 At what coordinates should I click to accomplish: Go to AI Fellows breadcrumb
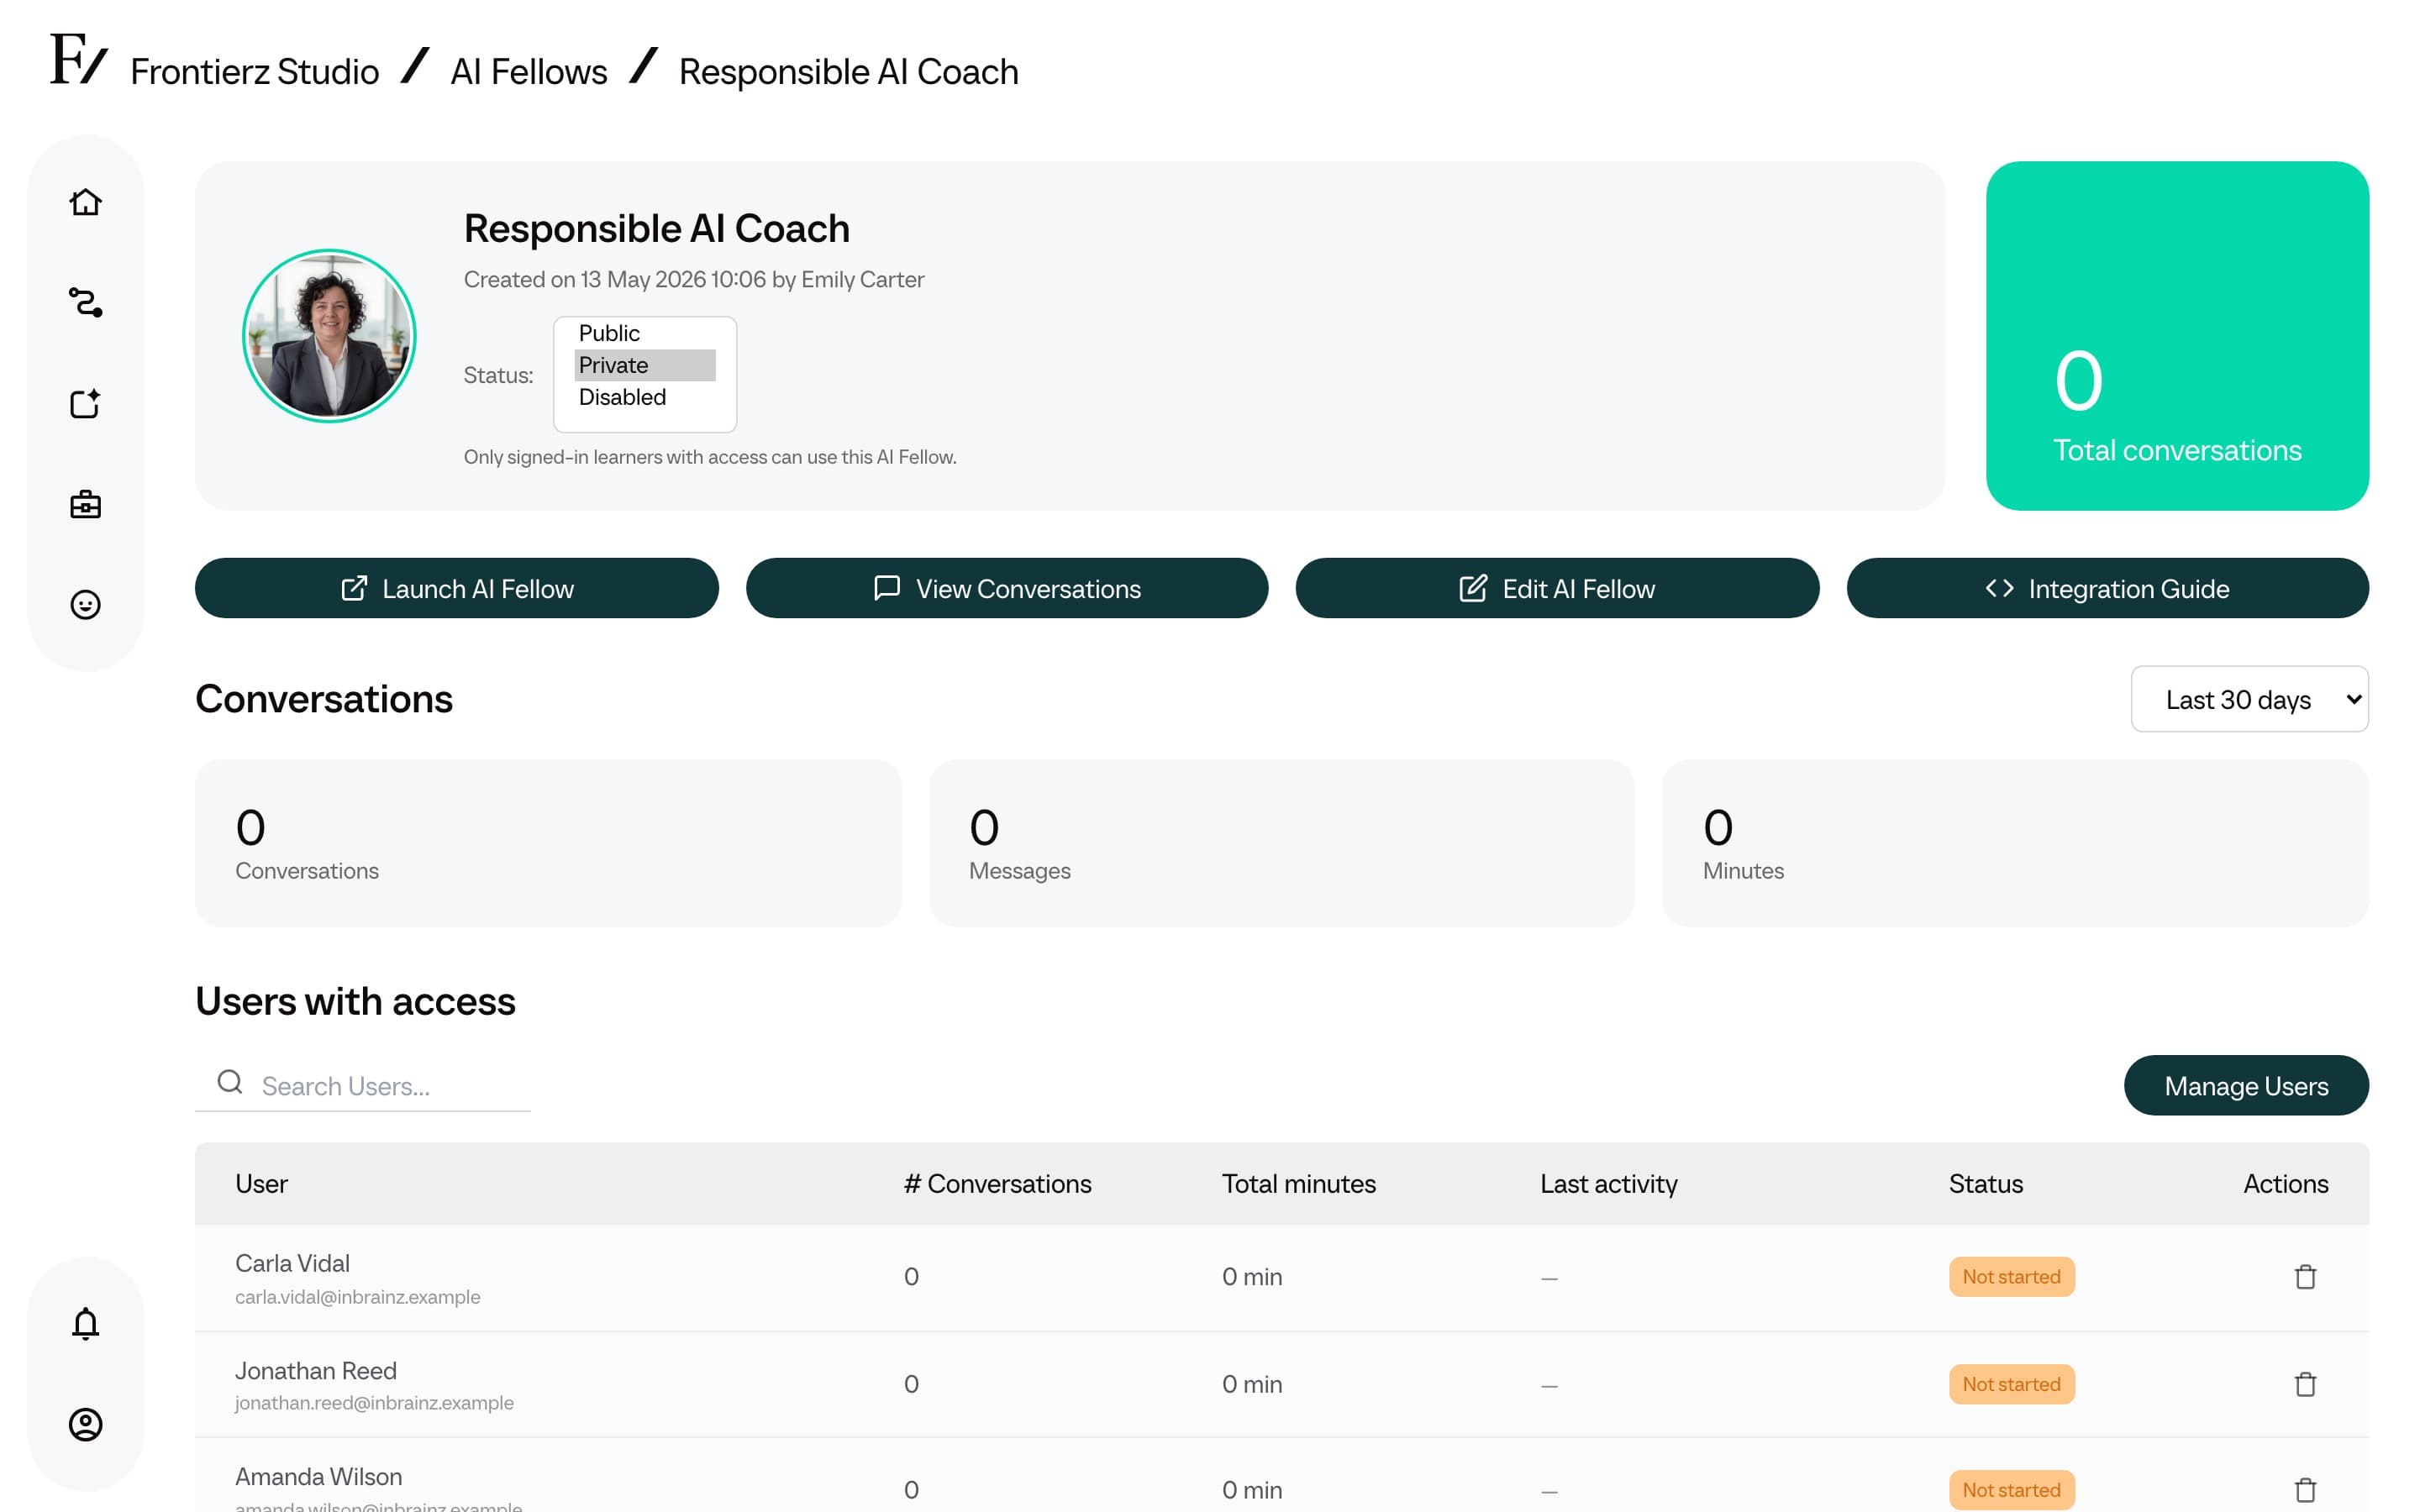(529, 72)
